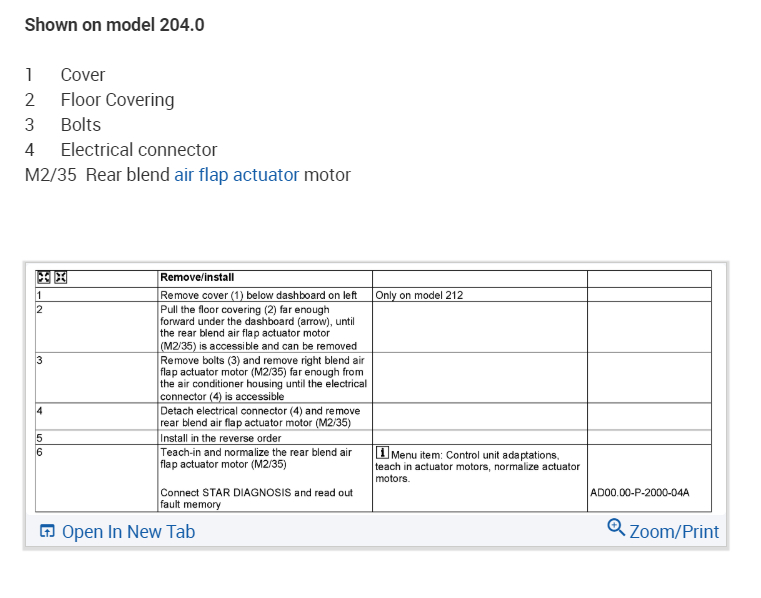
Task: Click the 'Open In New Tab' link text
Action: click(128, 532)
